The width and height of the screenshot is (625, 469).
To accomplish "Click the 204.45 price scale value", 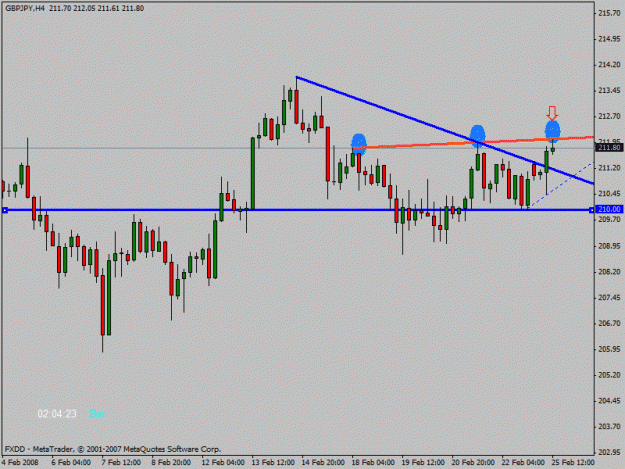I will click(x=609, y=401).
